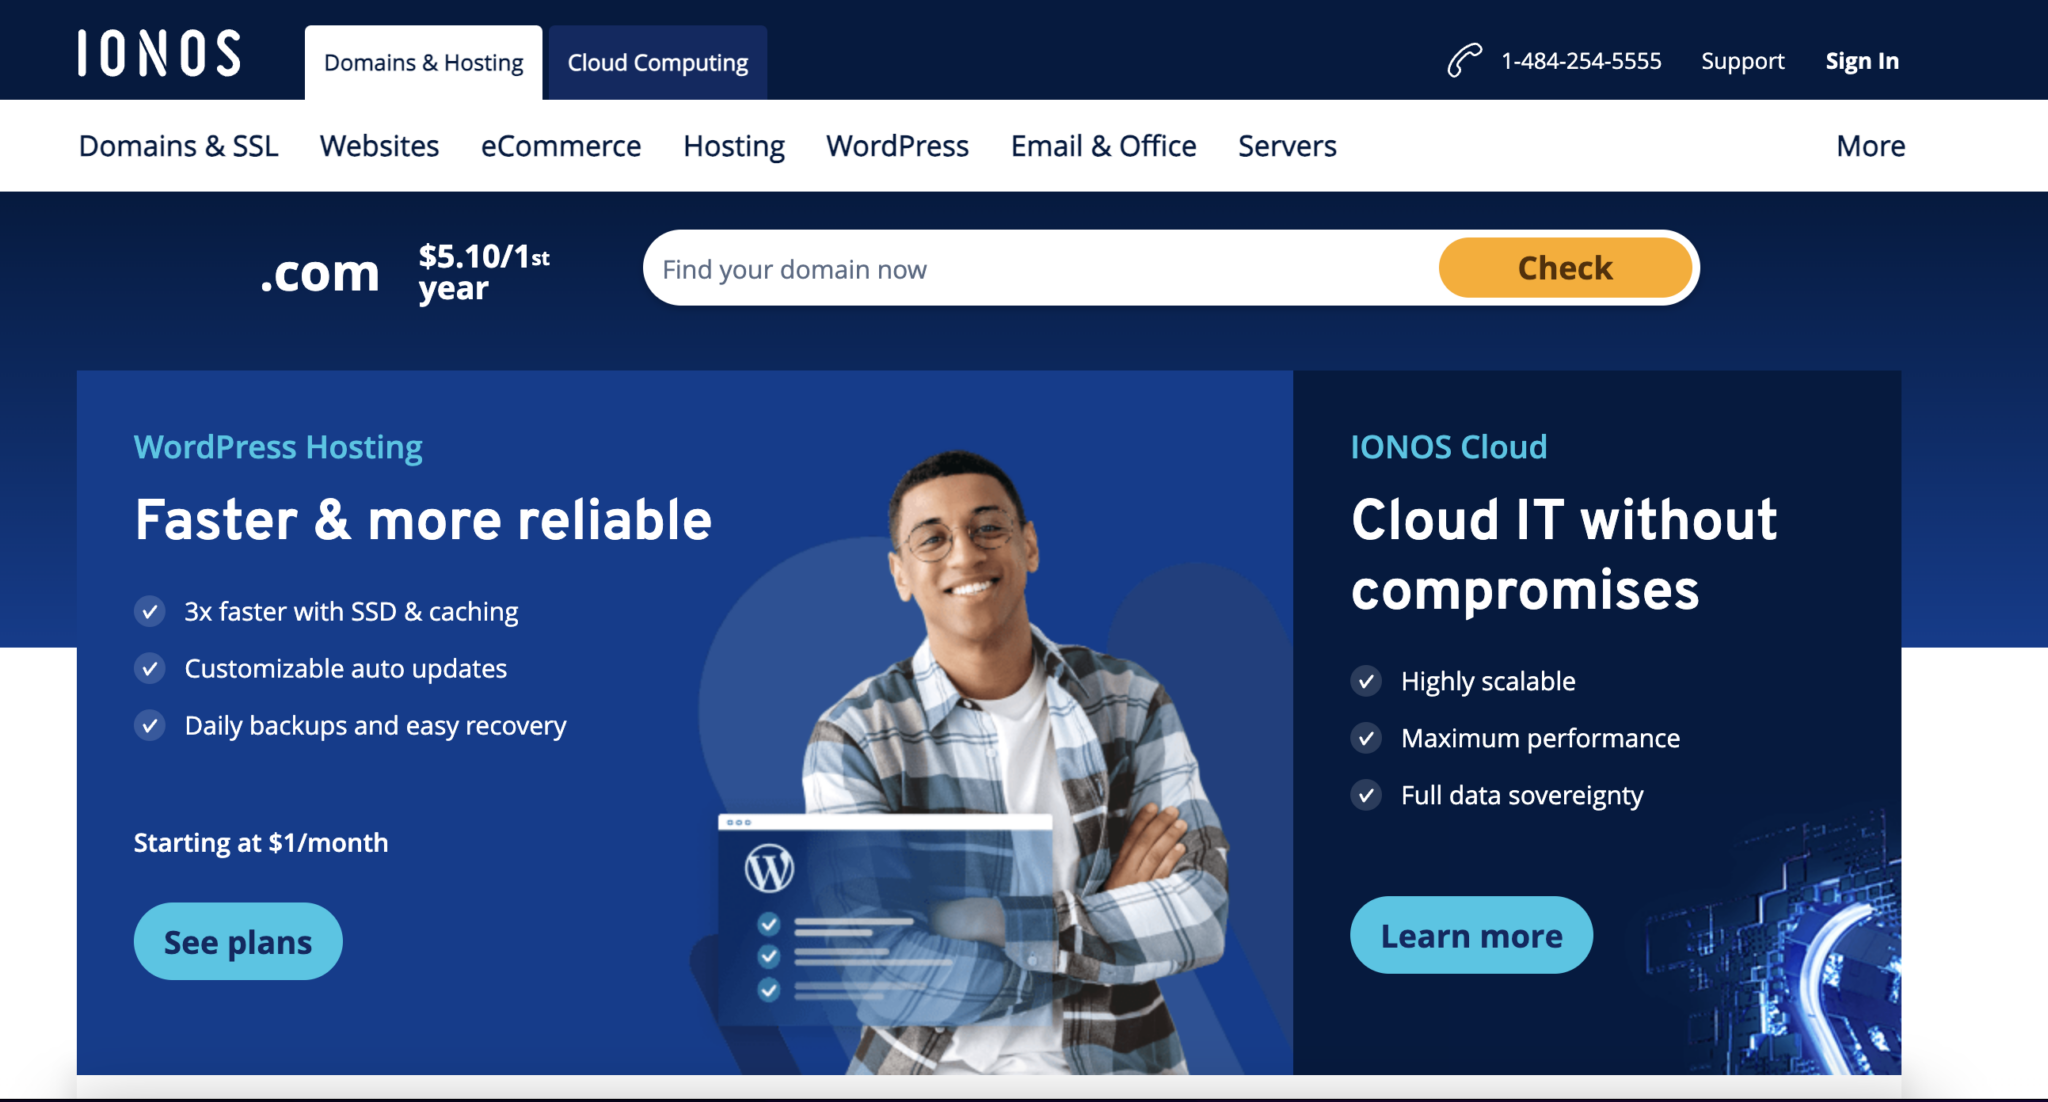Click the WordPress logo in the illustration
Viewport: 2048px width, 1102px height.
coord(768,870)
